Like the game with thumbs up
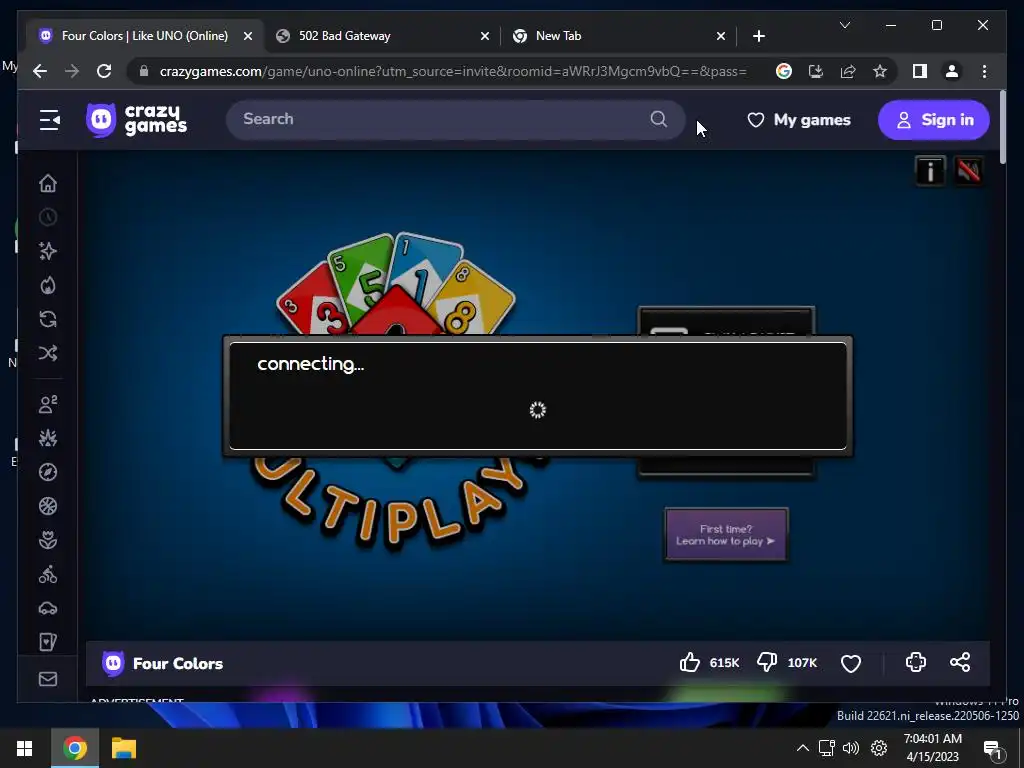This screenshot has width=1024, height=768. (x=690, y=662)
